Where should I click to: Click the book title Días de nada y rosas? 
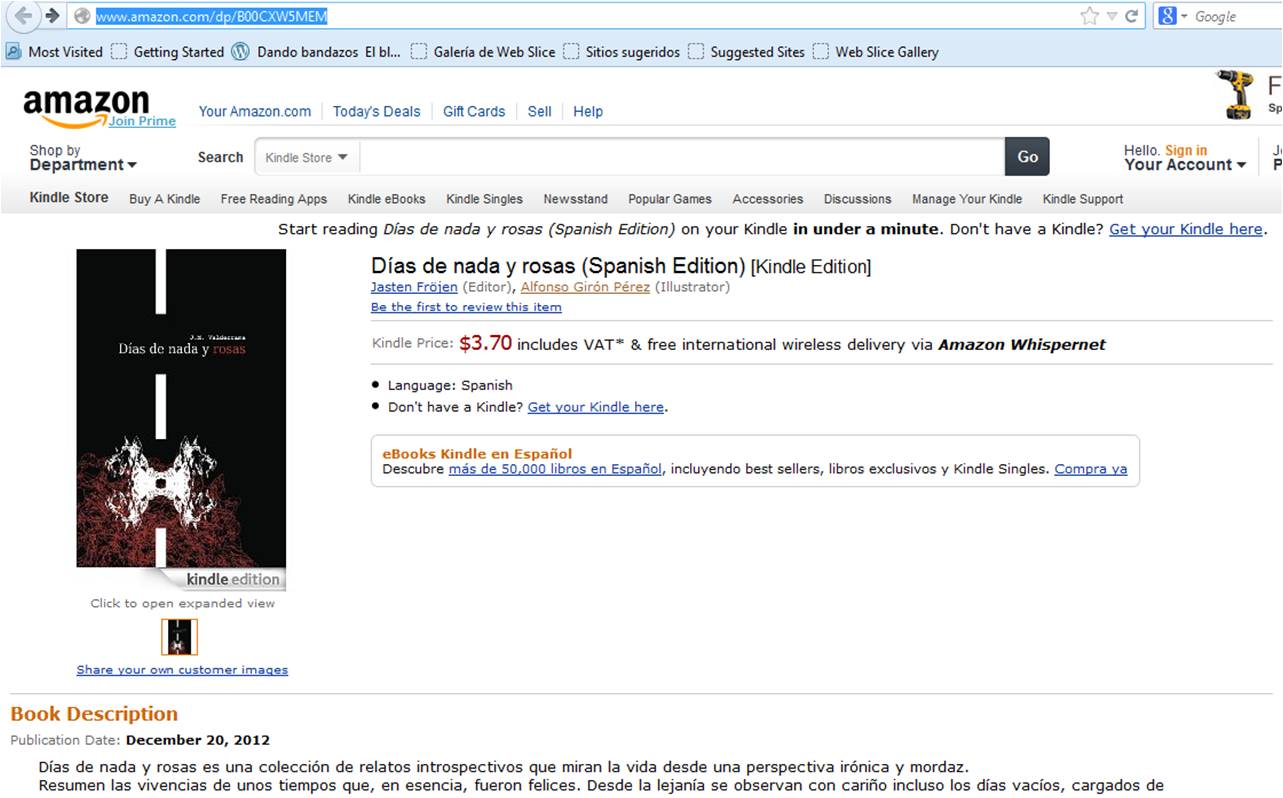(x=558, y=266)
